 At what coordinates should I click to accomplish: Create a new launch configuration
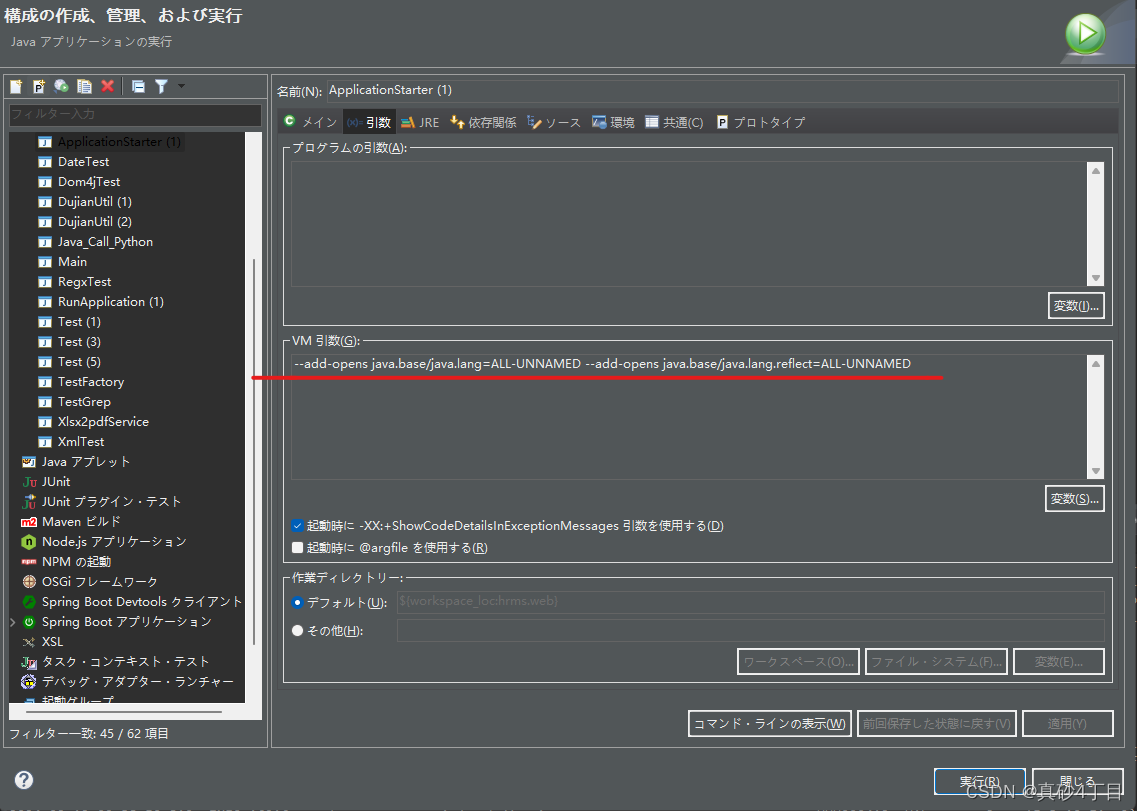[15, 86]
